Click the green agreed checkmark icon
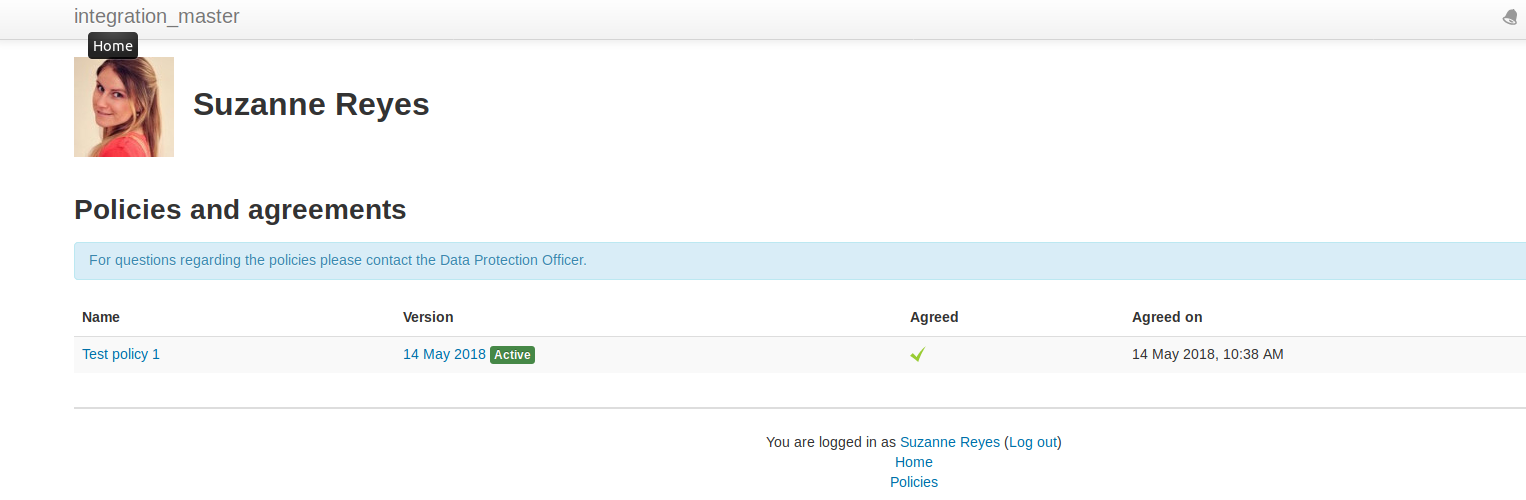The image size is (1526, 500). click(x=917, y=354)
